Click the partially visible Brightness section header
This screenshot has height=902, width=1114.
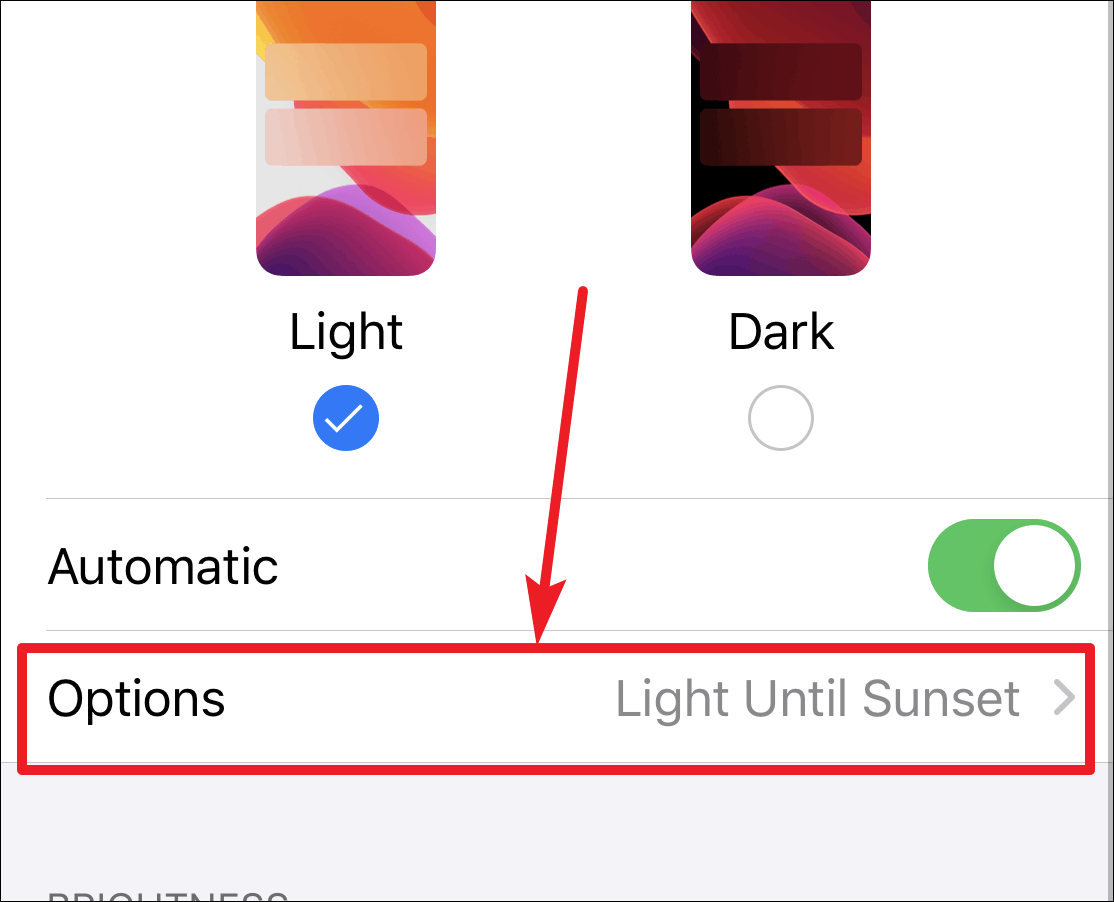[x=168, y=895]
